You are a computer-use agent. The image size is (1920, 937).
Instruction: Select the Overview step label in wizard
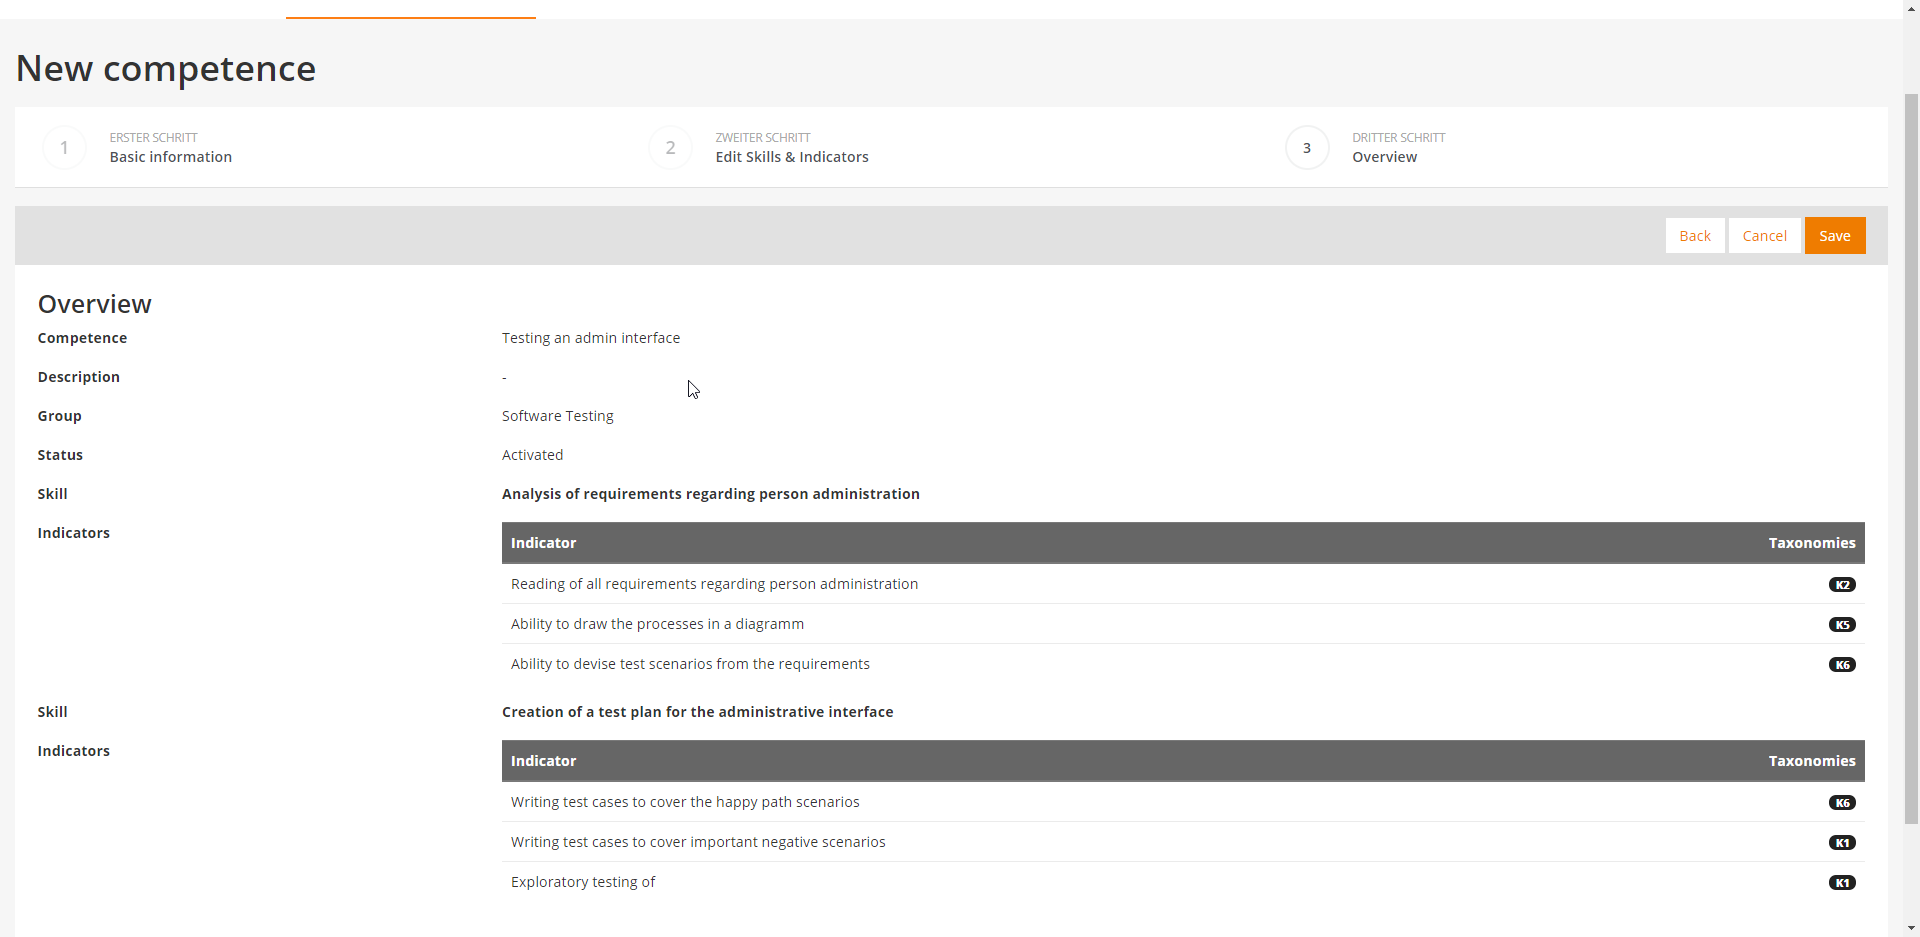[x=1384, y=157]
